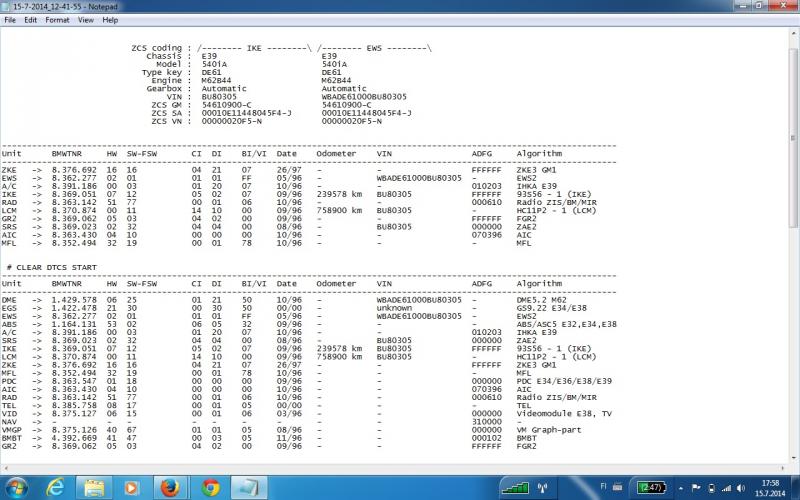Click BMW number '8.375.127'
This screenshot has width=800, height=500.
tap(74, 414)
